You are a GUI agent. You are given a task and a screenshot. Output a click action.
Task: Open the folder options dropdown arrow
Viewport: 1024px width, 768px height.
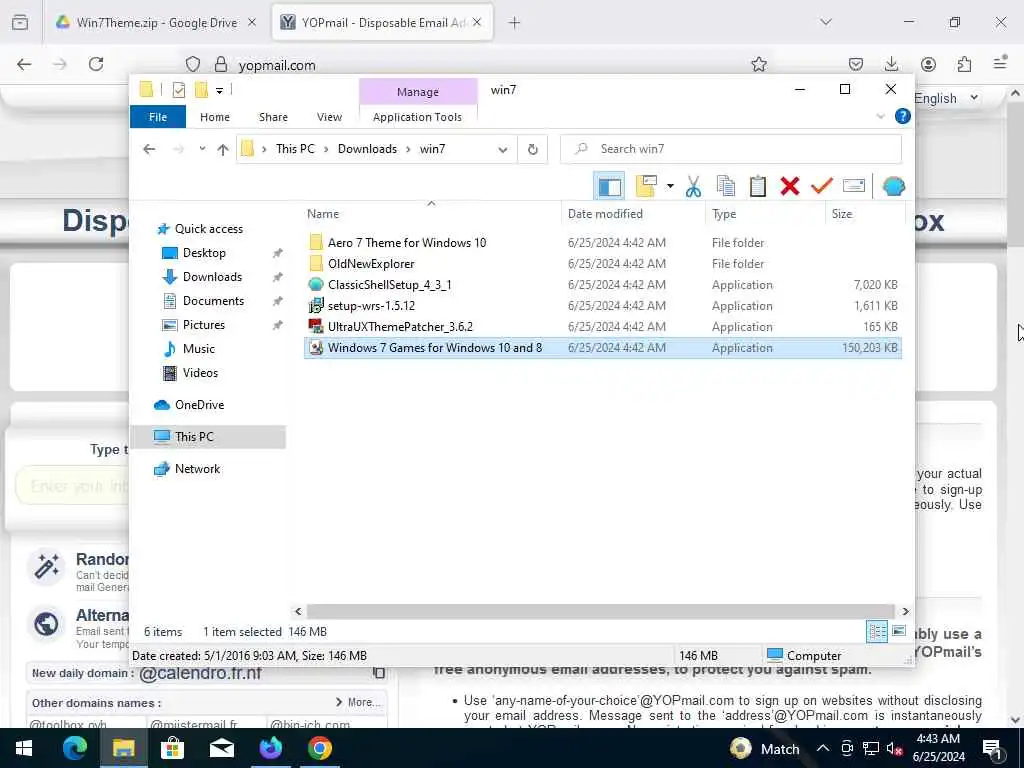[x=670, y=187]
